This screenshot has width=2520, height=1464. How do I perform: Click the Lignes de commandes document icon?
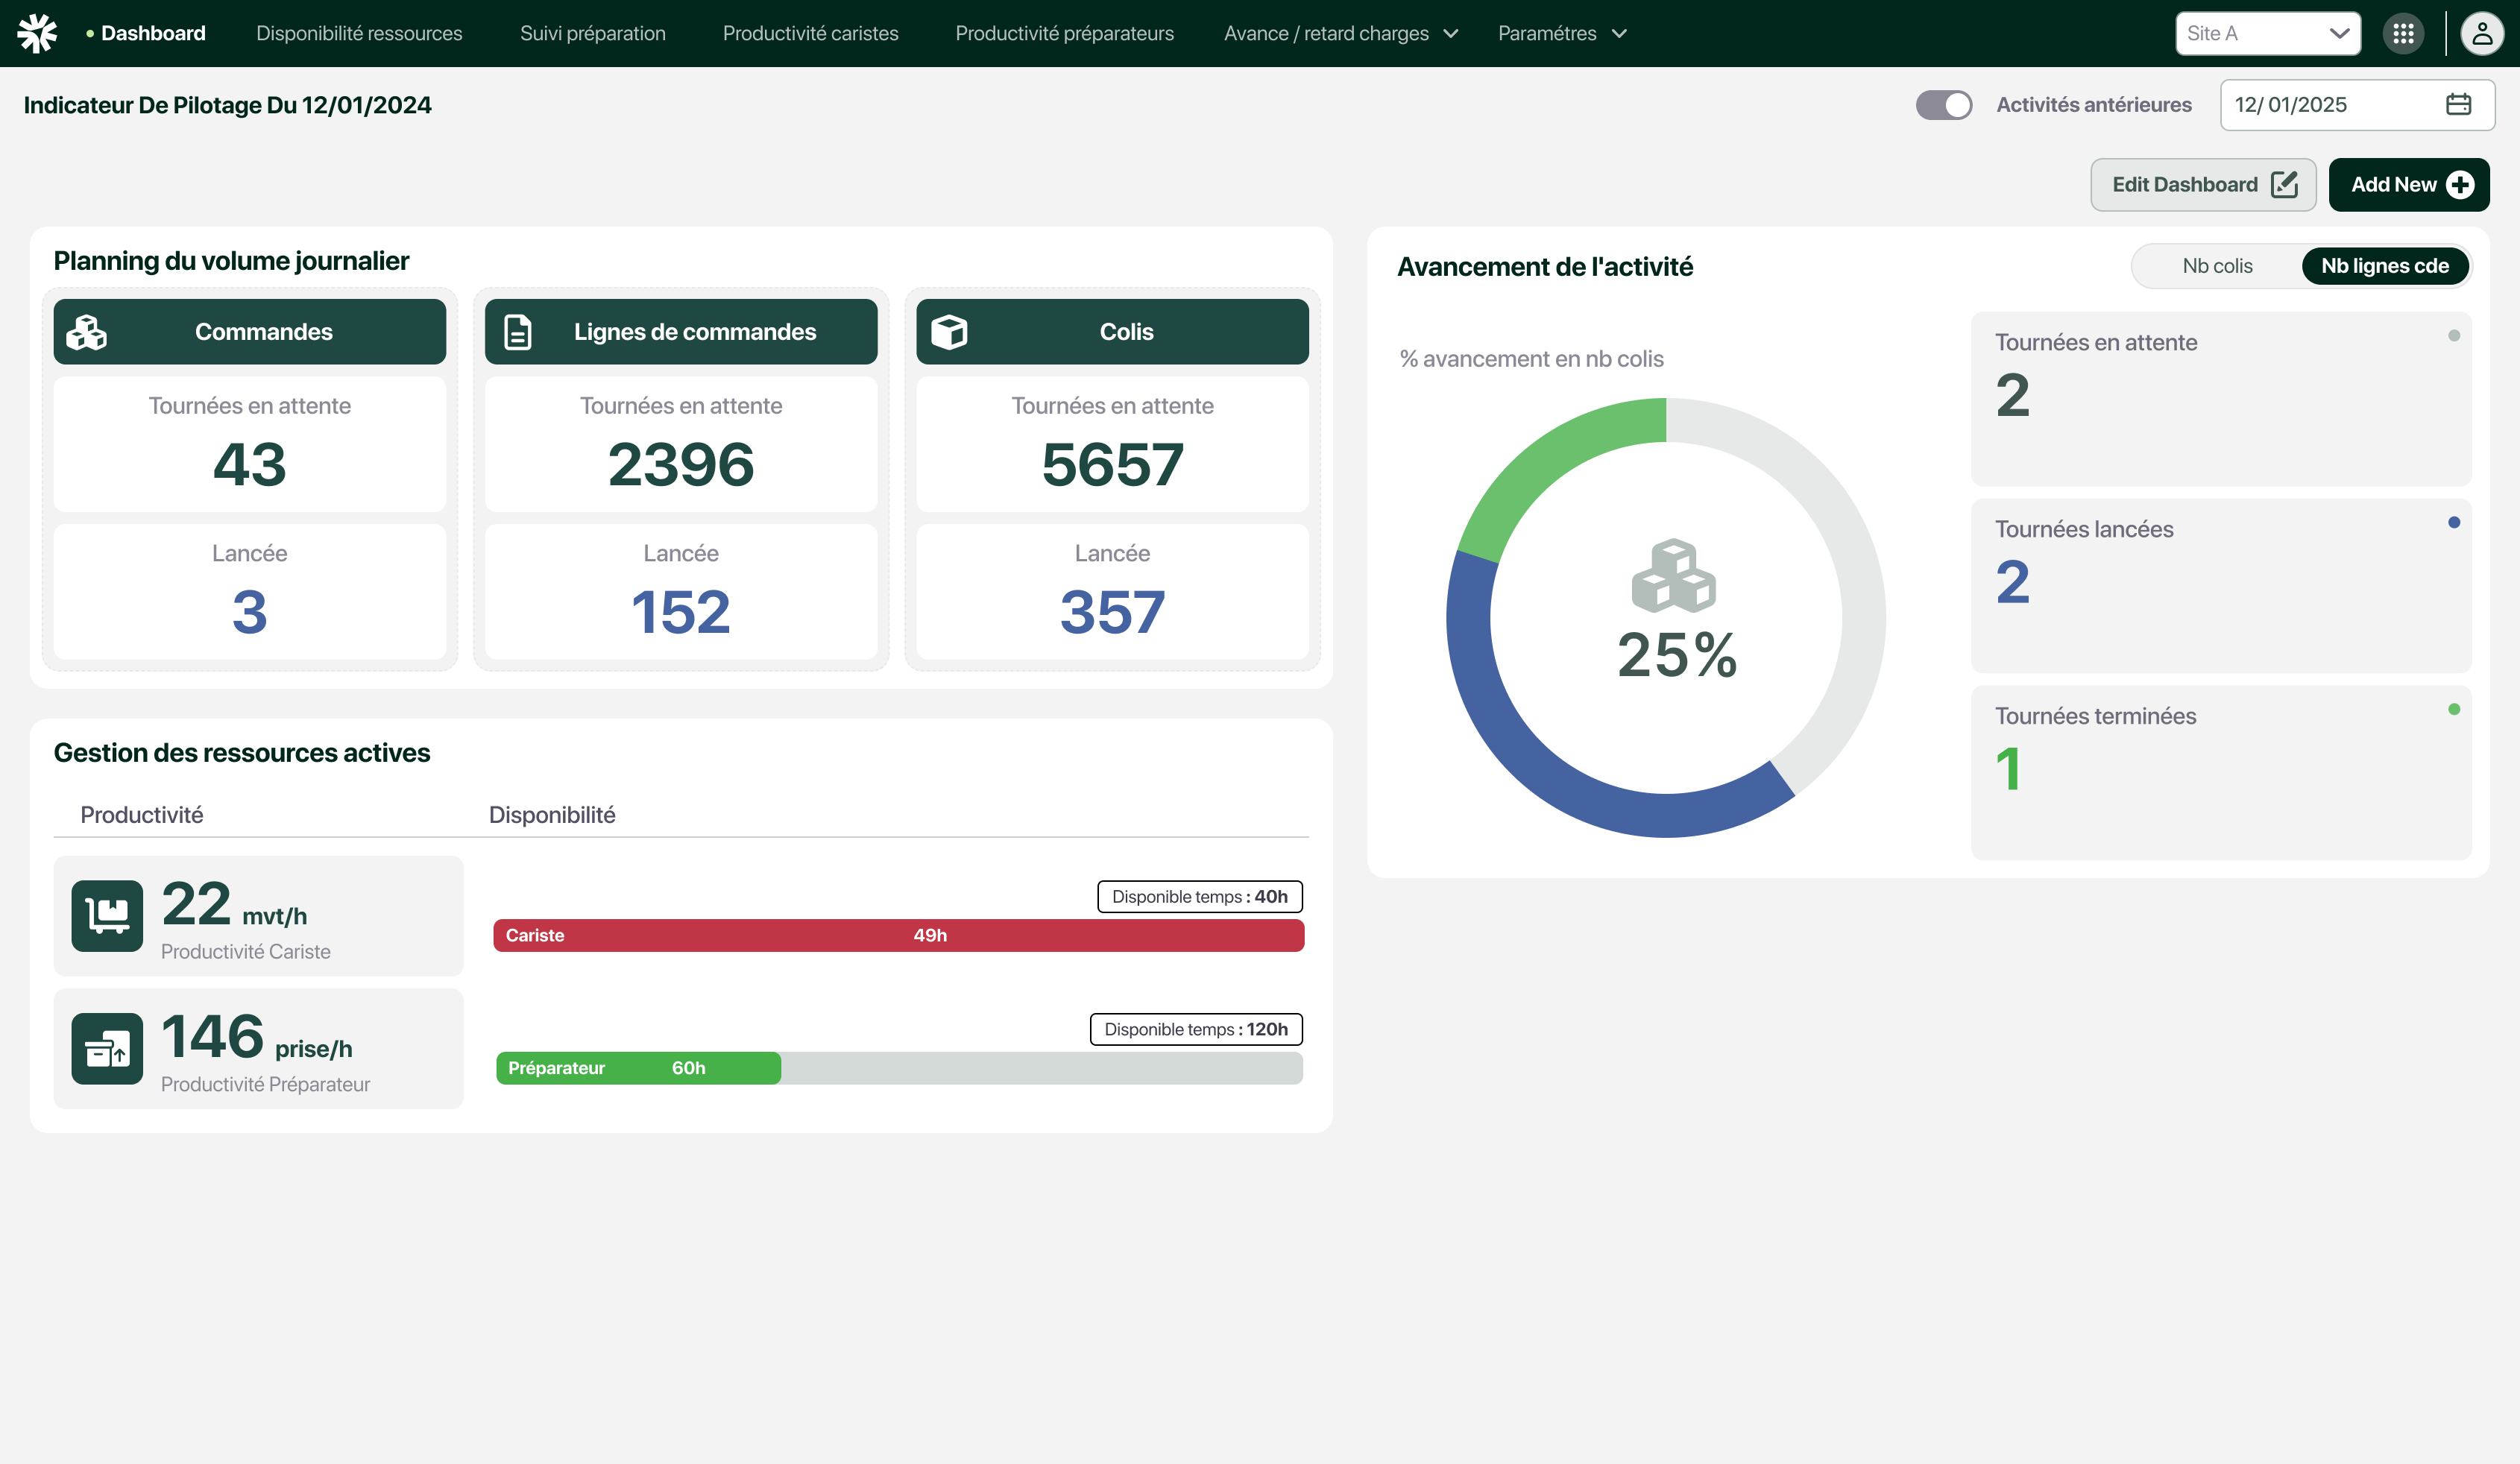(518, 332)
